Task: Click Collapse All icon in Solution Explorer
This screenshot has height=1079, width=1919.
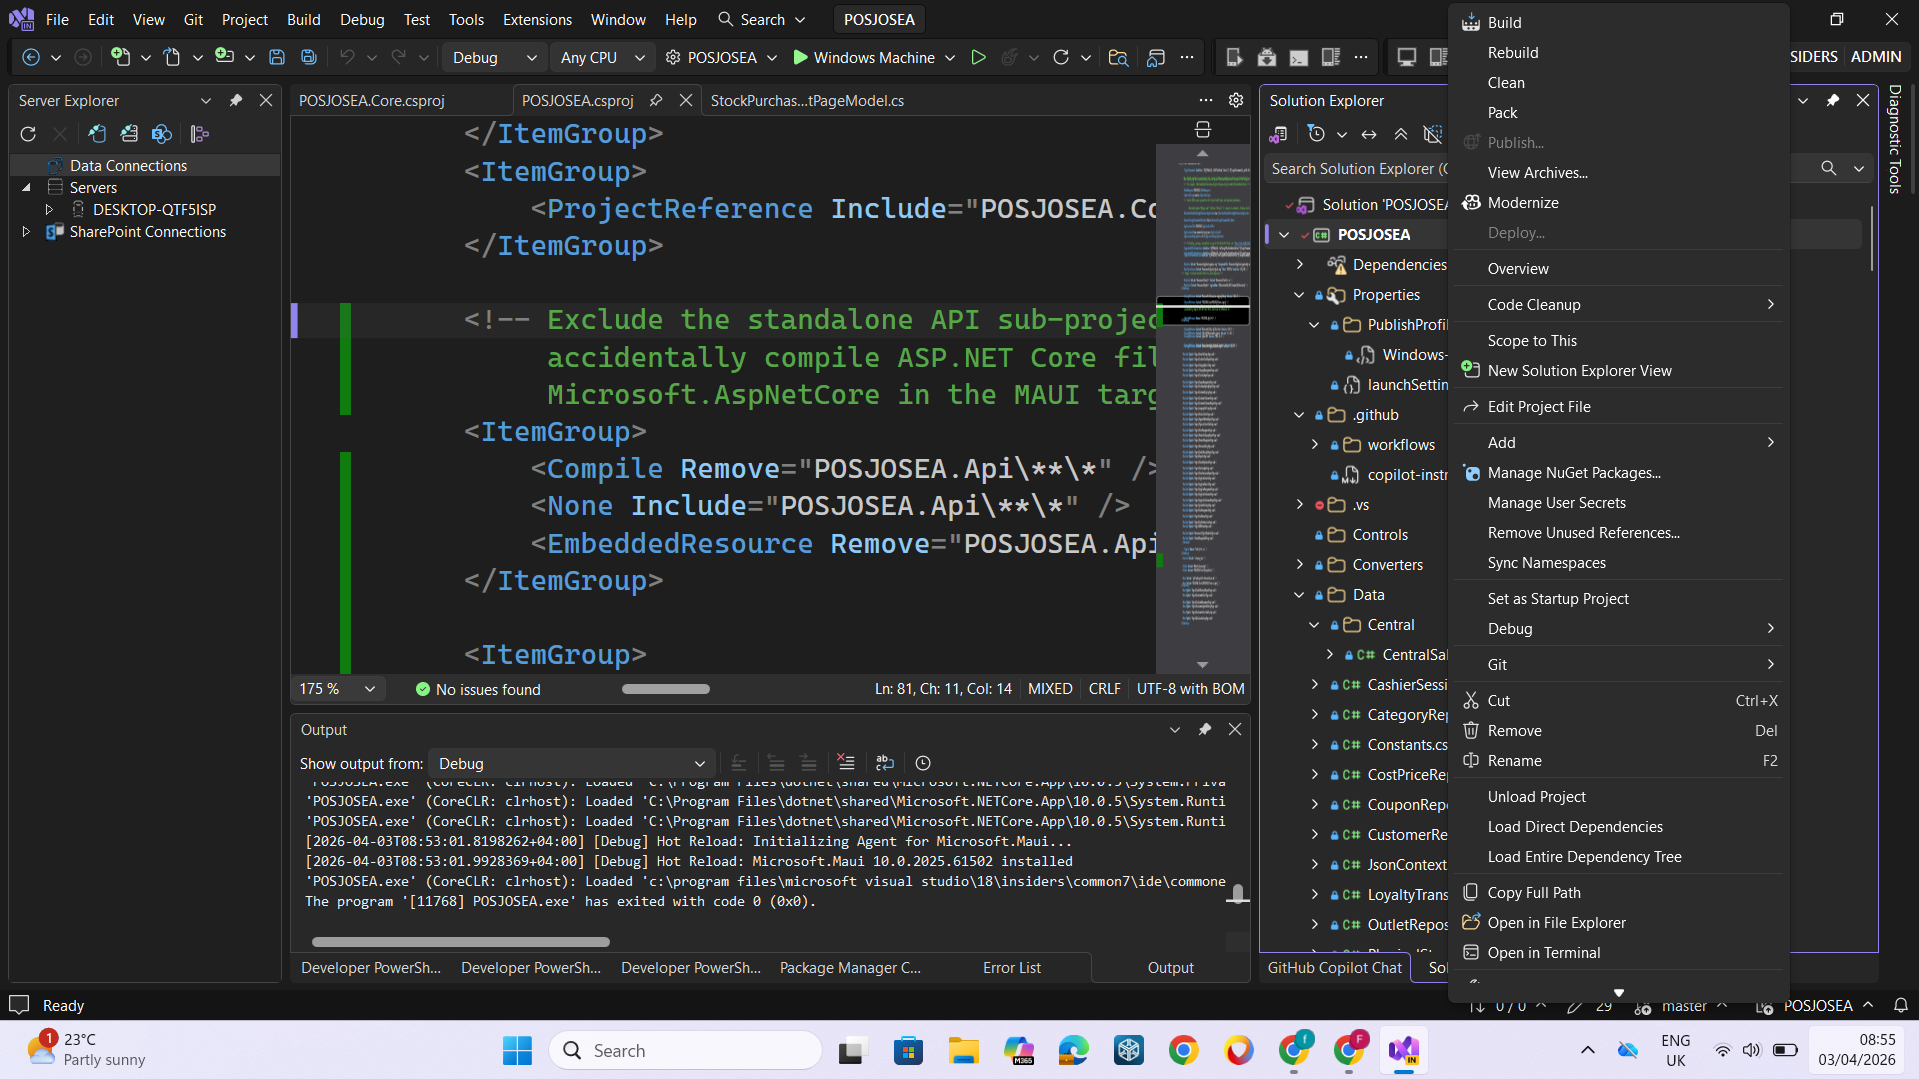Action: (1401, 134)
